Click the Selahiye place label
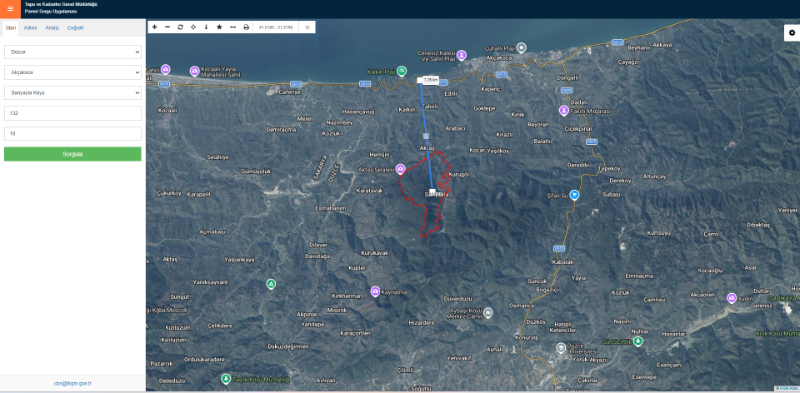800x393 pixels. pyautogui.click(x=218, y=157)
